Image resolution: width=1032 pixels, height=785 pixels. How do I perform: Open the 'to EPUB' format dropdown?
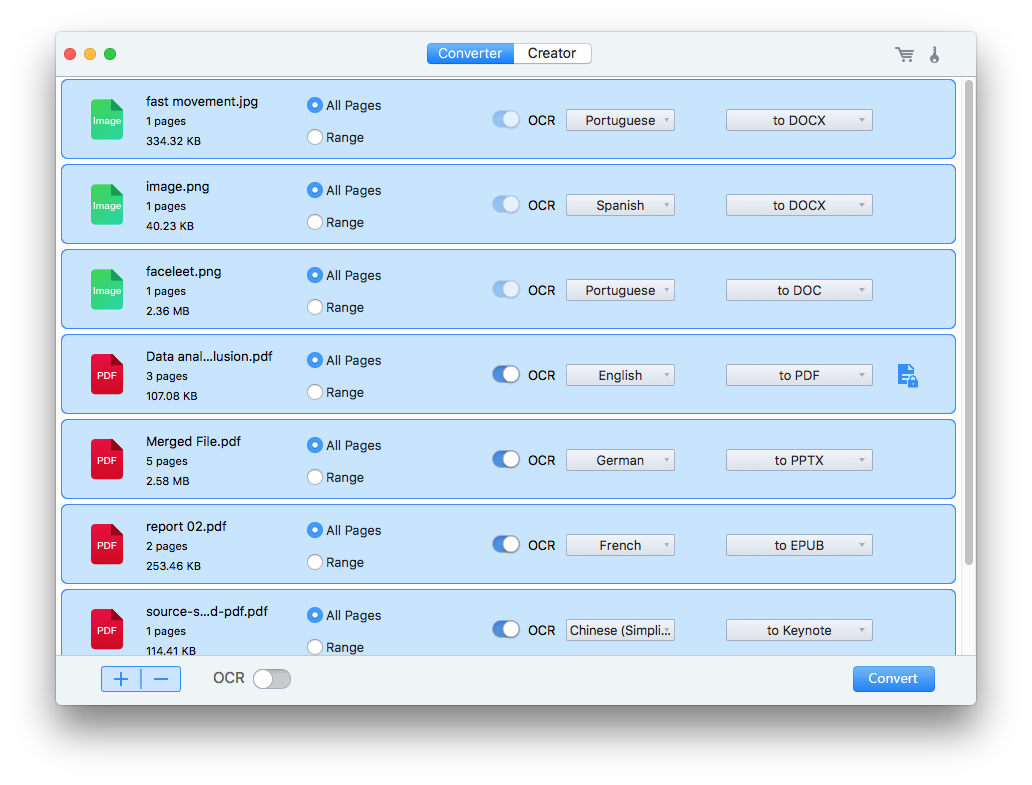799,544
